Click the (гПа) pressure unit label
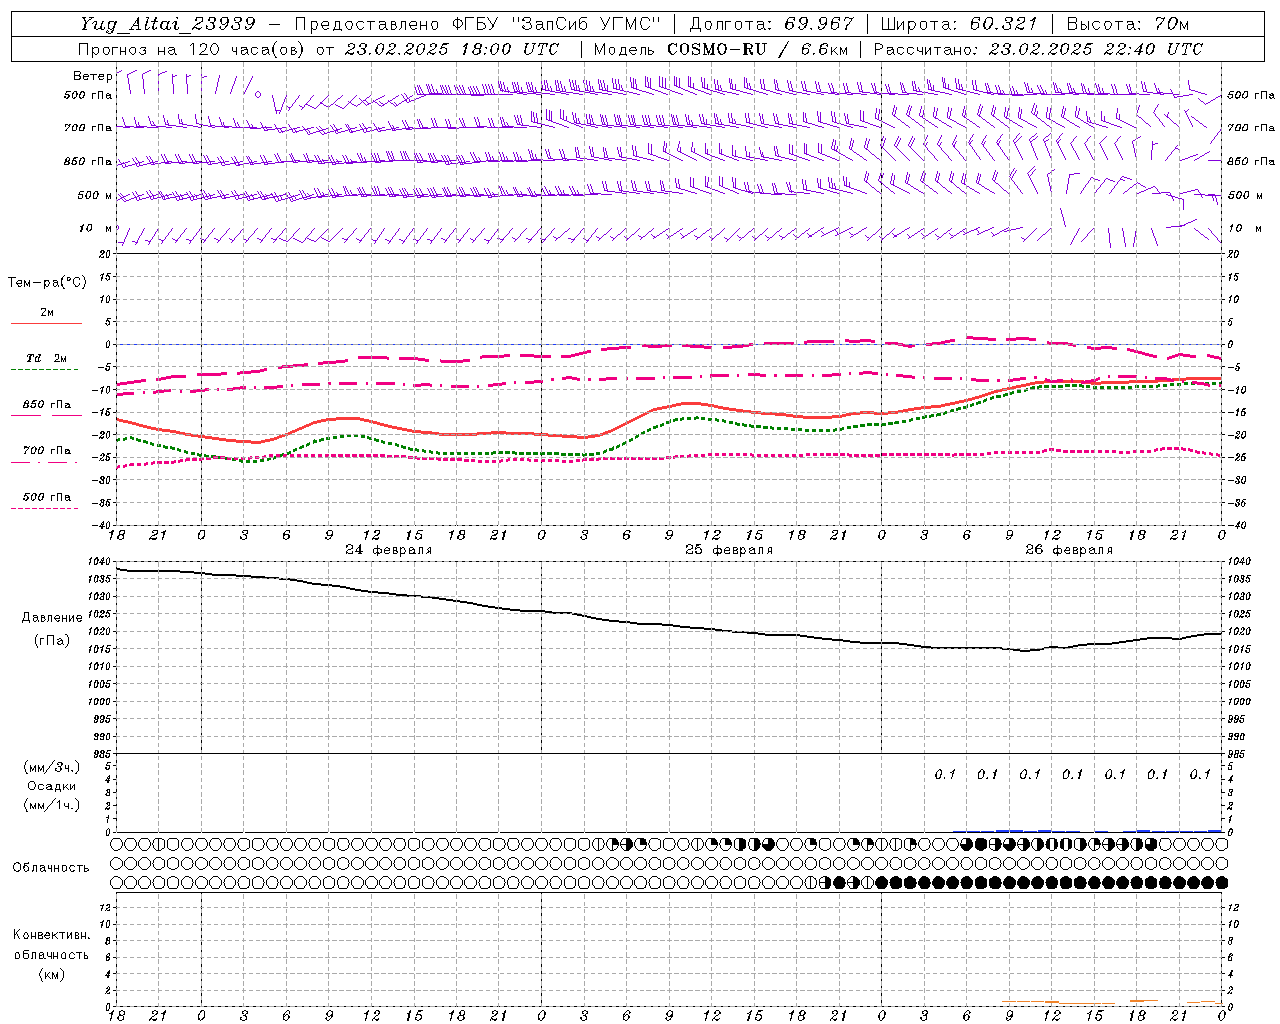Screen dimensions: 1280x1024 coord(51,640)
